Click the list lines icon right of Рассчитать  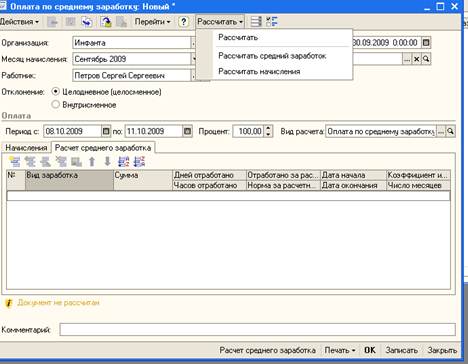click(x=256, y=22)
